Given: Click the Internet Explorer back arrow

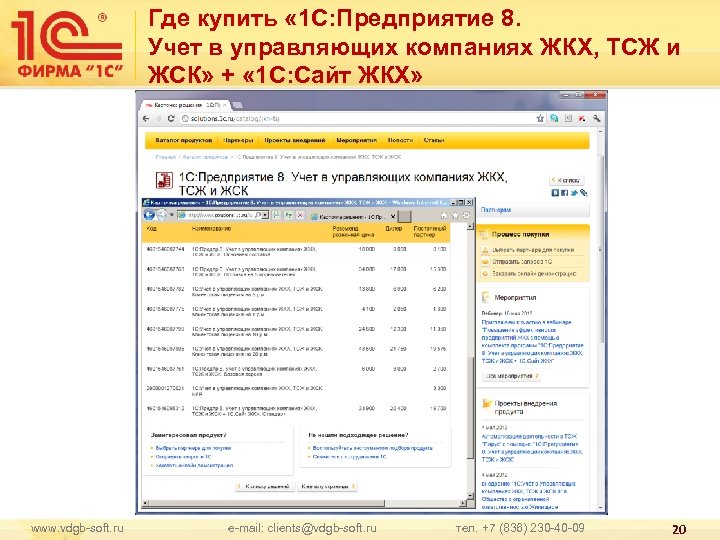Looking at the screenshot, I should tap(149, 215).
